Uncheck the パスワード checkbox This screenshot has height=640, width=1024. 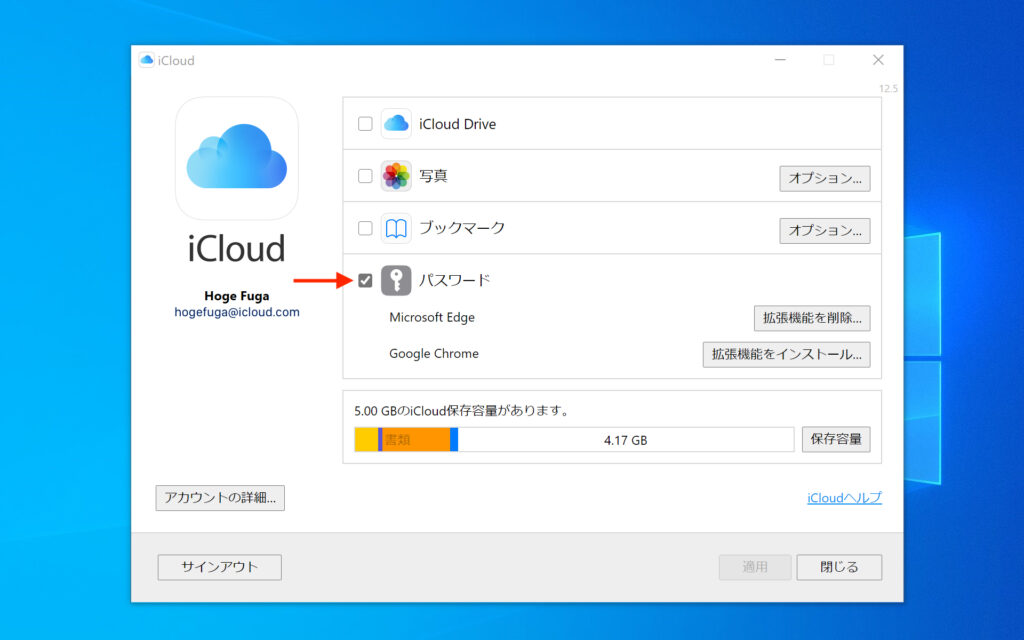pos(365,281)
